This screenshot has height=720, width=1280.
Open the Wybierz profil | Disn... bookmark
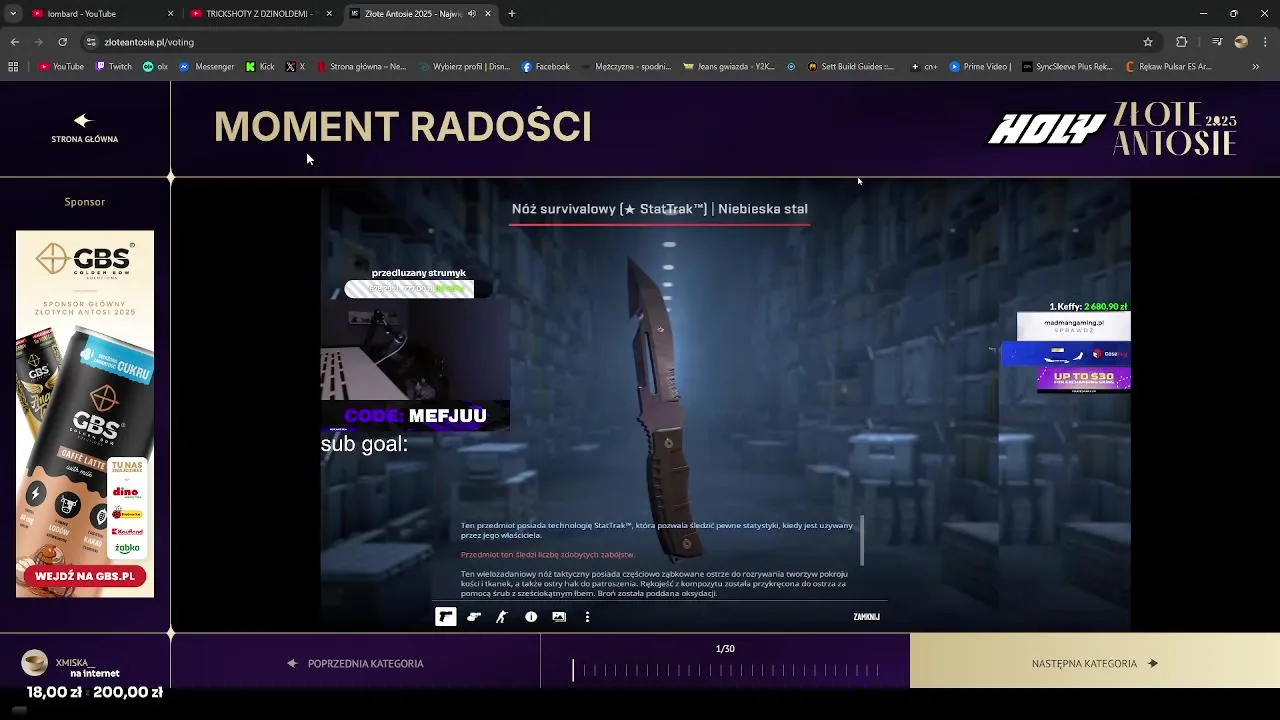[x=464, y=67]
